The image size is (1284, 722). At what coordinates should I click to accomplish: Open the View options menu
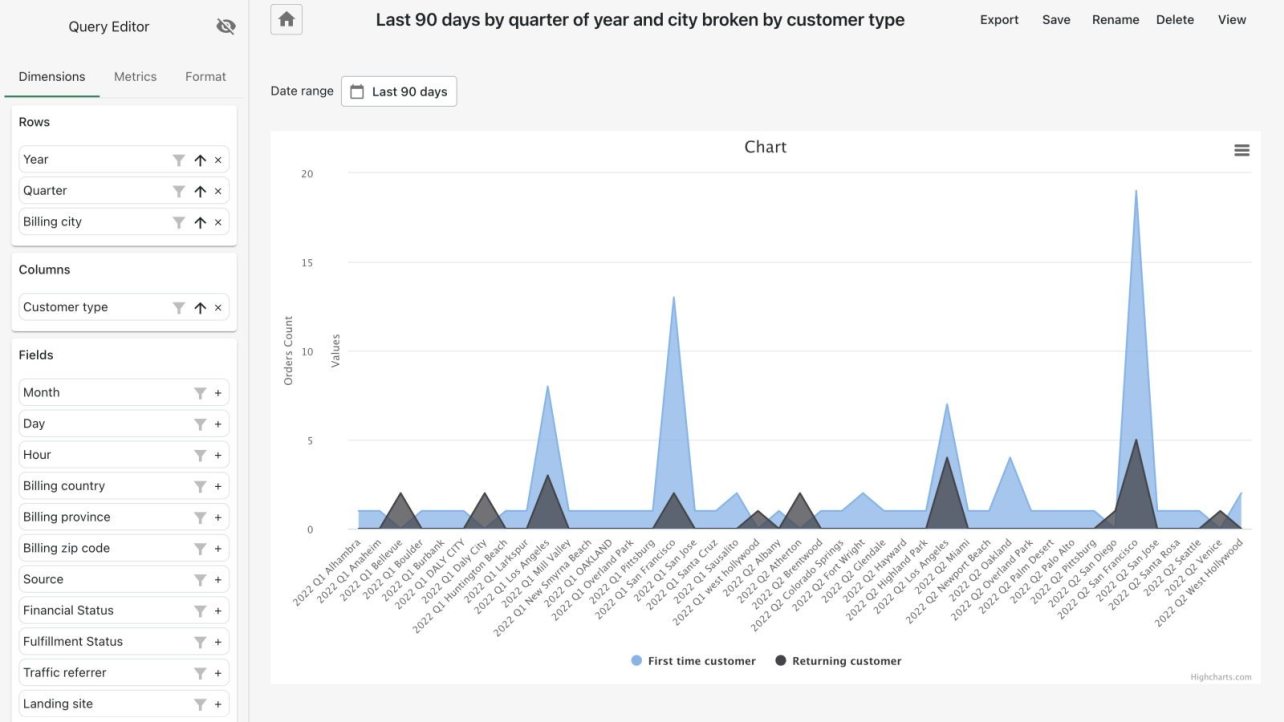pyautogui.click(x=1231, y=20)
